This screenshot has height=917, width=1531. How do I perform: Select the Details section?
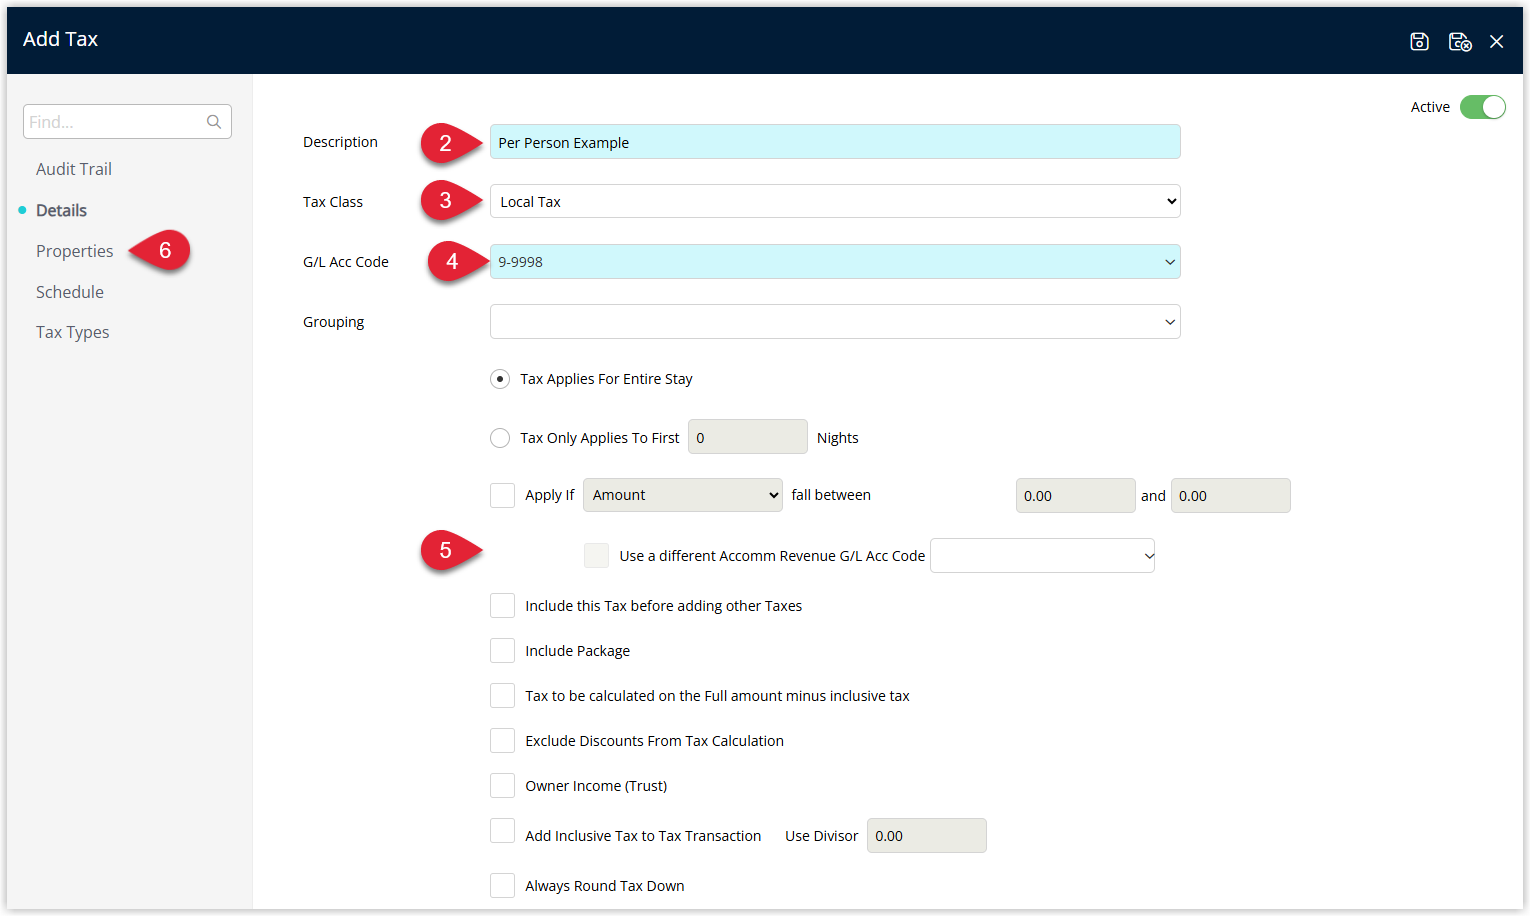point(61,210)
